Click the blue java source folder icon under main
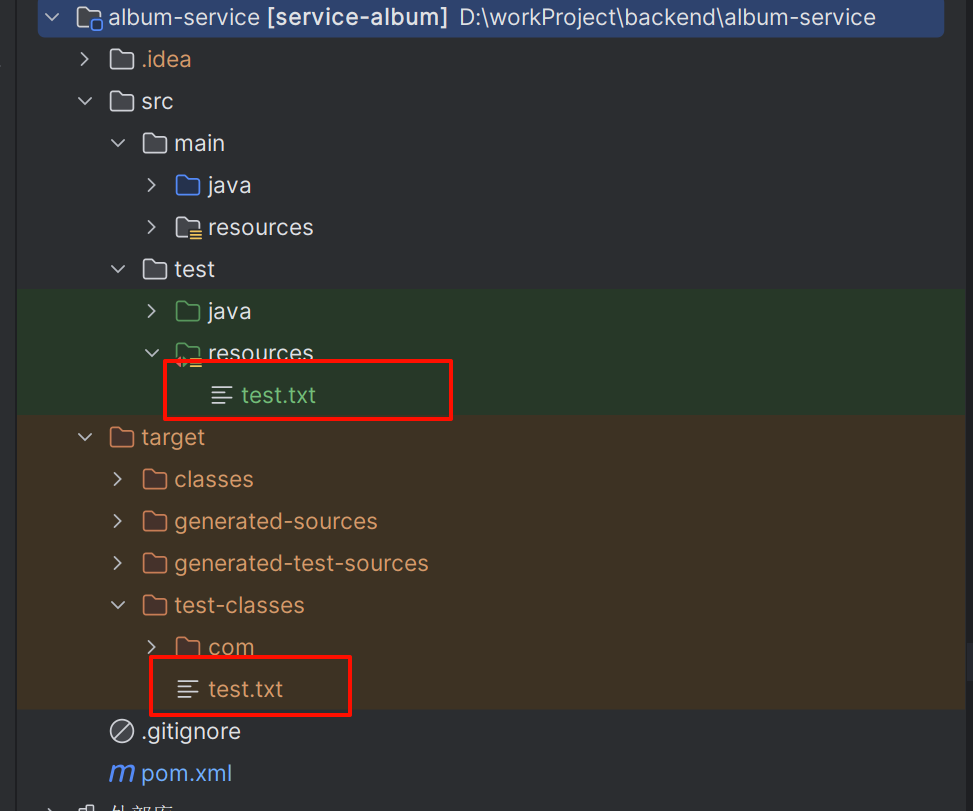Viewport: 973px width, 811px height. (x=187, y=186)
